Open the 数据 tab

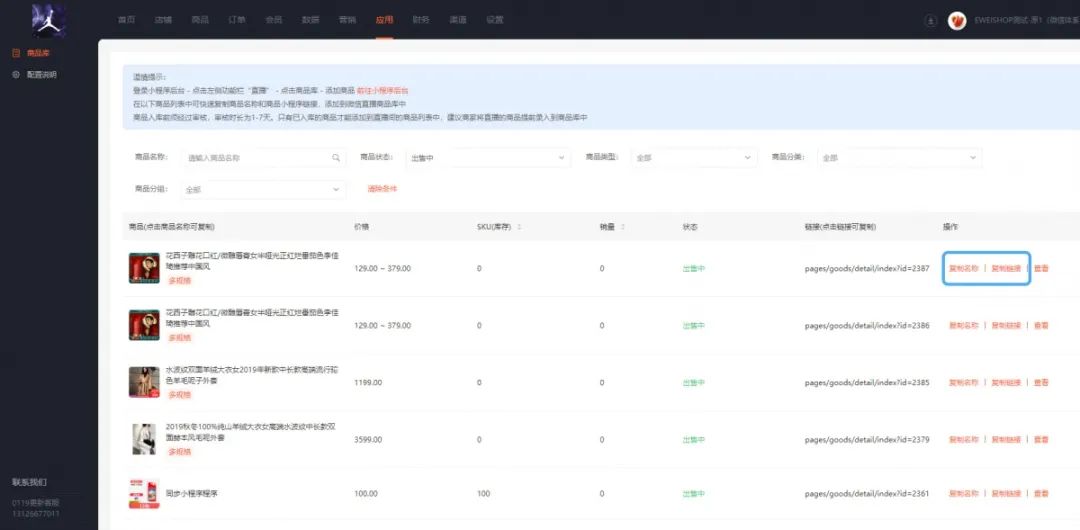coord(311,20)
